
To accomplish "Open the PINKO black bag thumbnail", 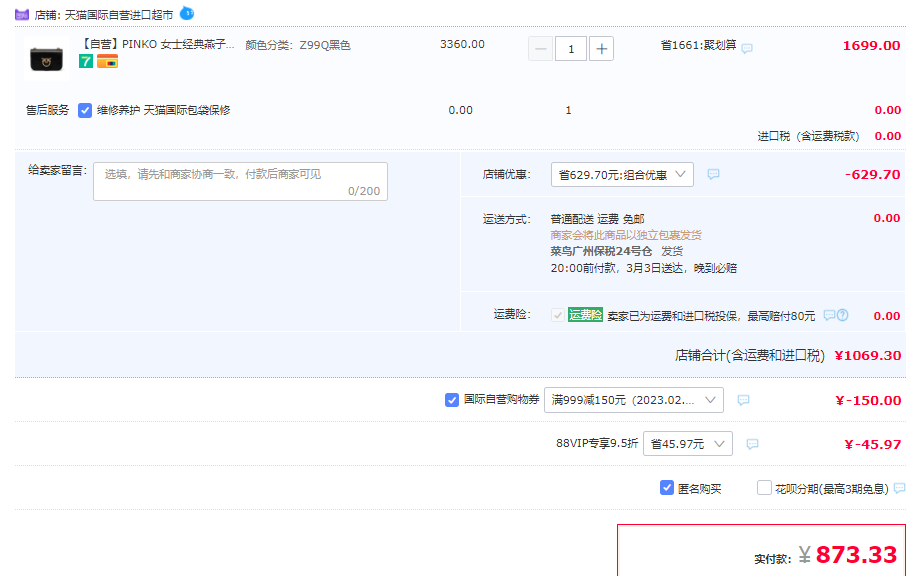I will [46, 59].
